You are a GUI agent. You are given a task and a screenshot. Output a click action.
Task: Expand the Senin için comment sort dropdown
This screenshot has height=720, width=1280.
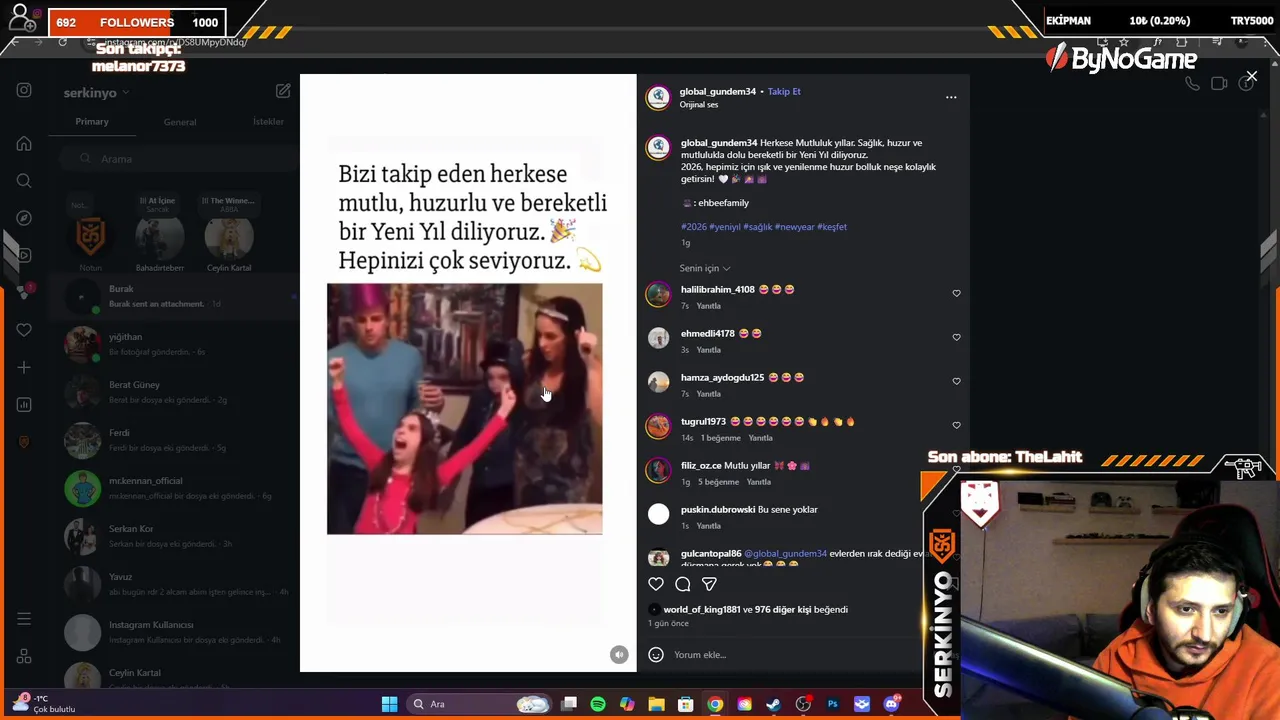(x=705, y=268)
